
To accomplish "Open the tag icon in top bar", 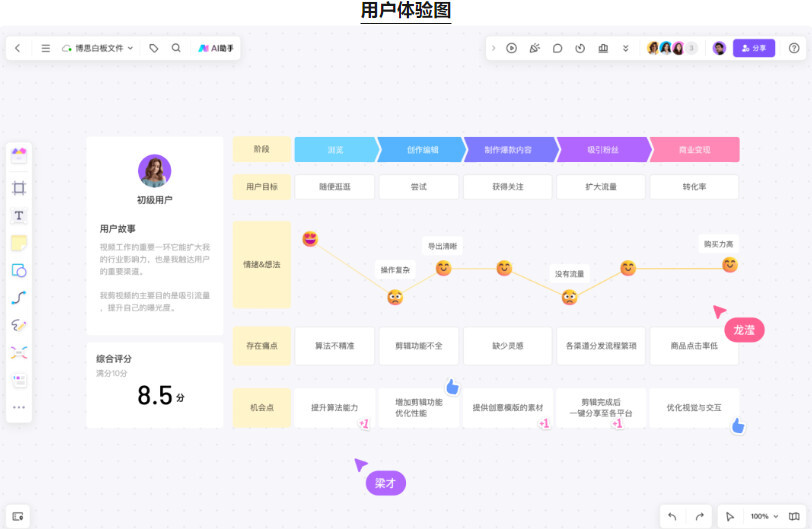I will [x=154, y=48].
